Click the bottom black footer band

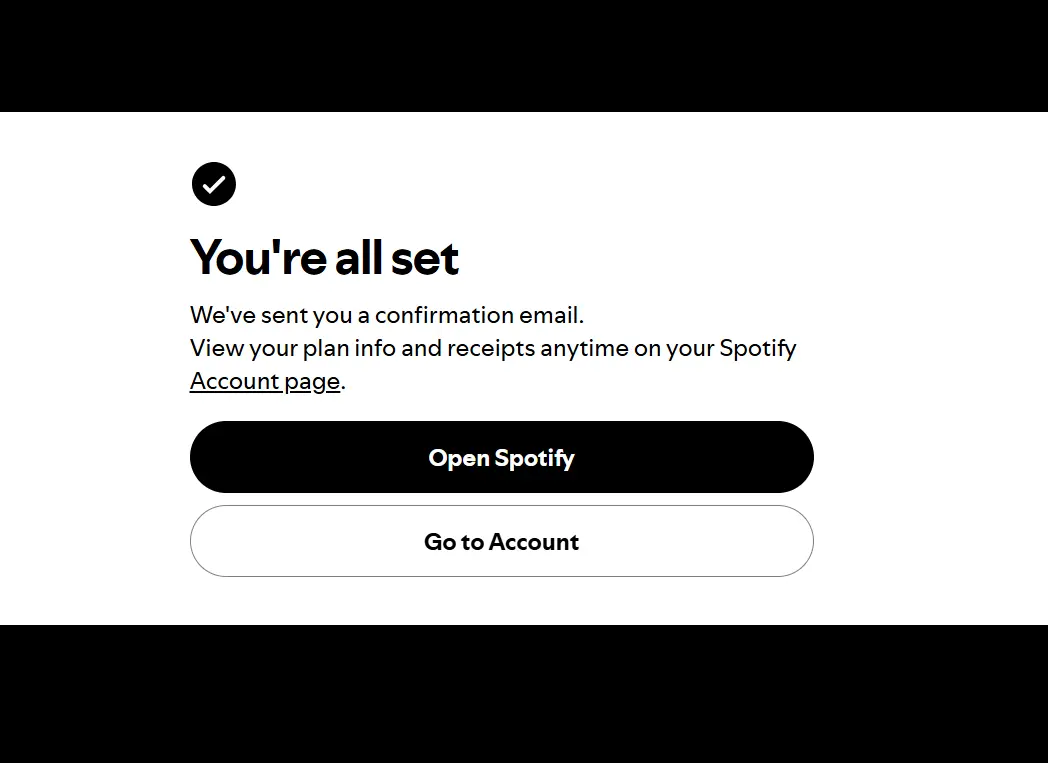[524, 694]
